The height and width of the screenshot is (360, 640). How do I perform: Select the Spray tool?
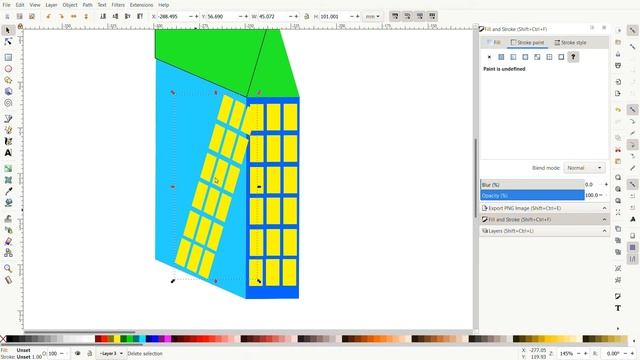(x=8, y=230)
